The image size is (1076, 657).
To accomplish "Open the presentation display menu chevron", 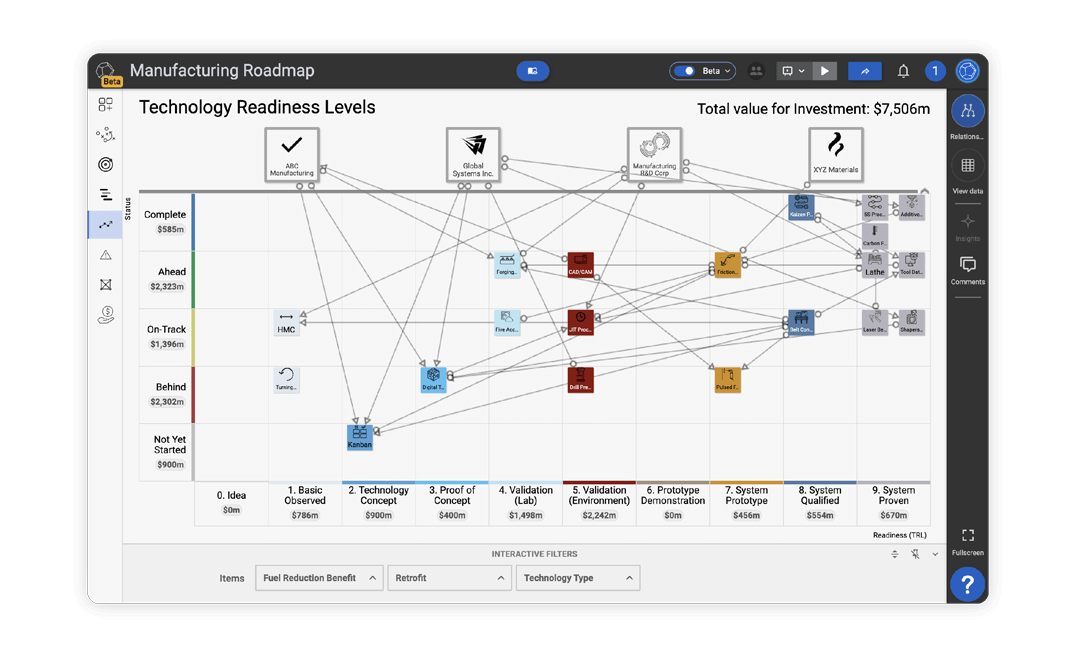I will (x=800, y=71).
